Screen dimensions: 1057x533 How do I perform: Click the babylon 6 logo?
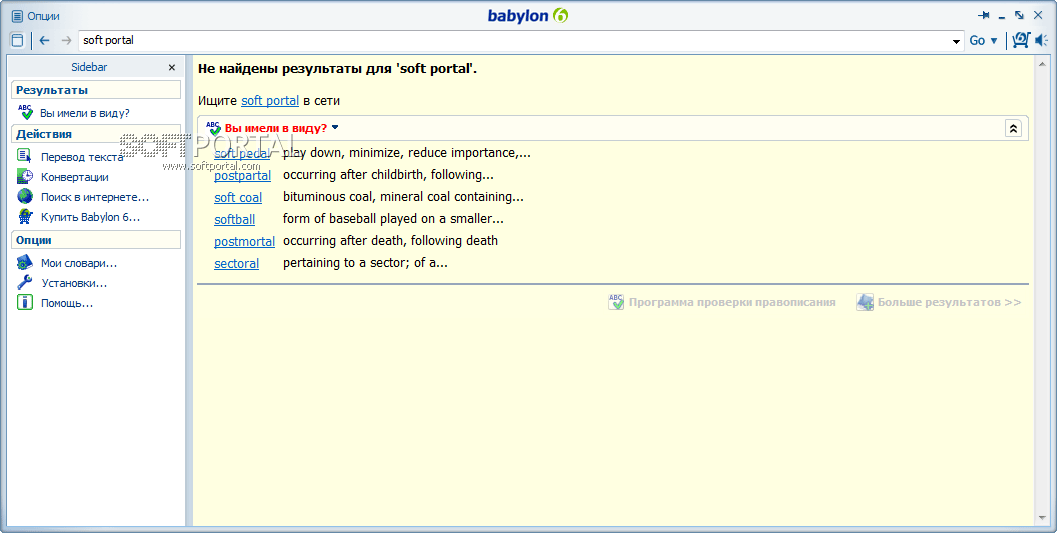click(528, 15)
